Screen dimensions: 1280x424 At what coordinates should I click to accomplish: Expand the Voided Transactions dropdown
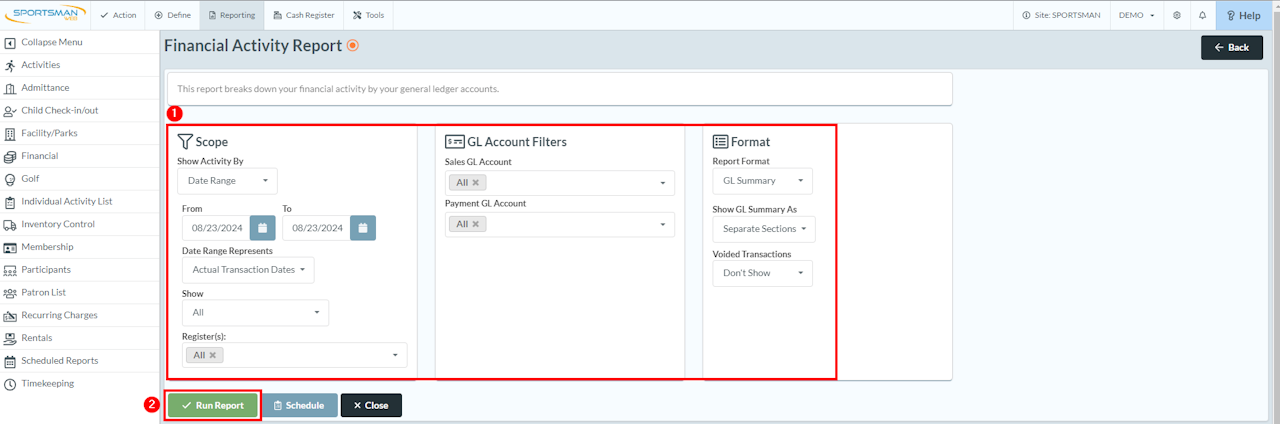(762, 273)
